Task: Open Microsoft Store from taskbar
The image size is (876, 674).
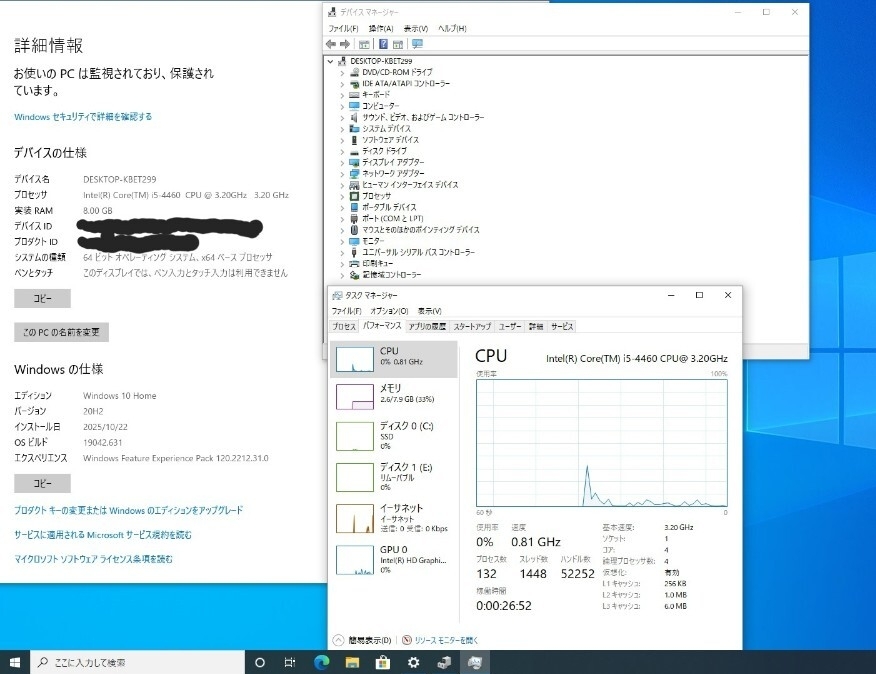Action: point(383,662)
